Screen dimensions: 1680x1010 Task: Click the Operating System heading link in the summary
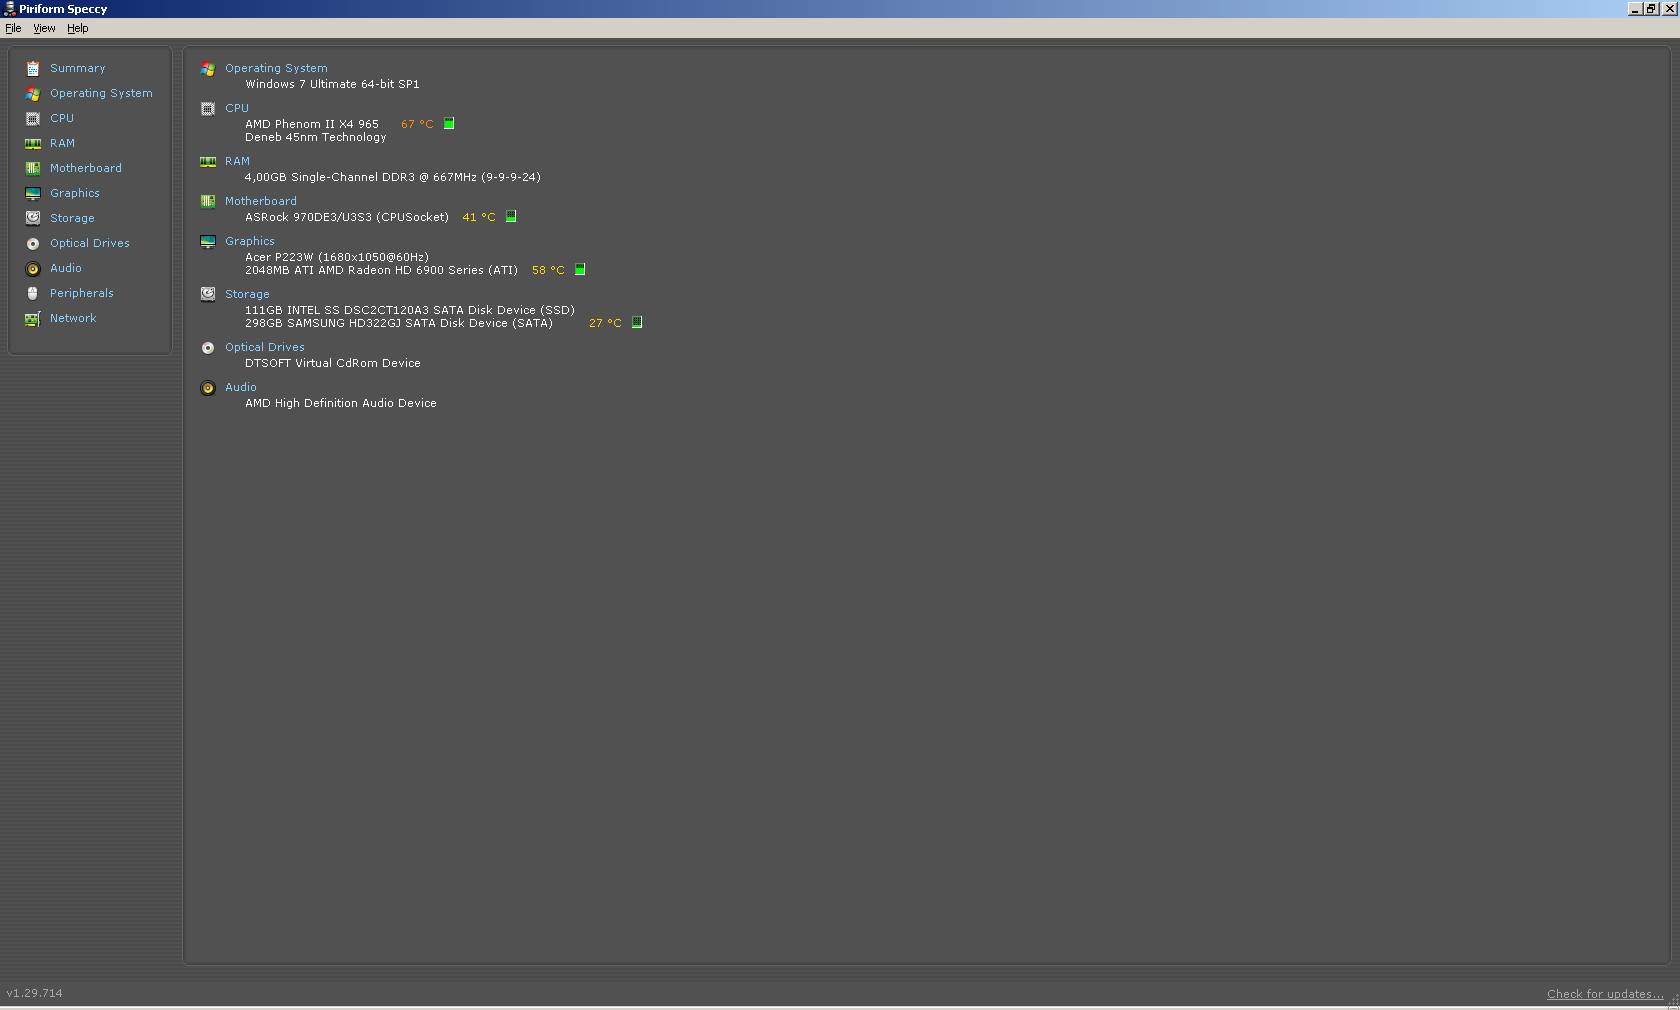point(276,69)
